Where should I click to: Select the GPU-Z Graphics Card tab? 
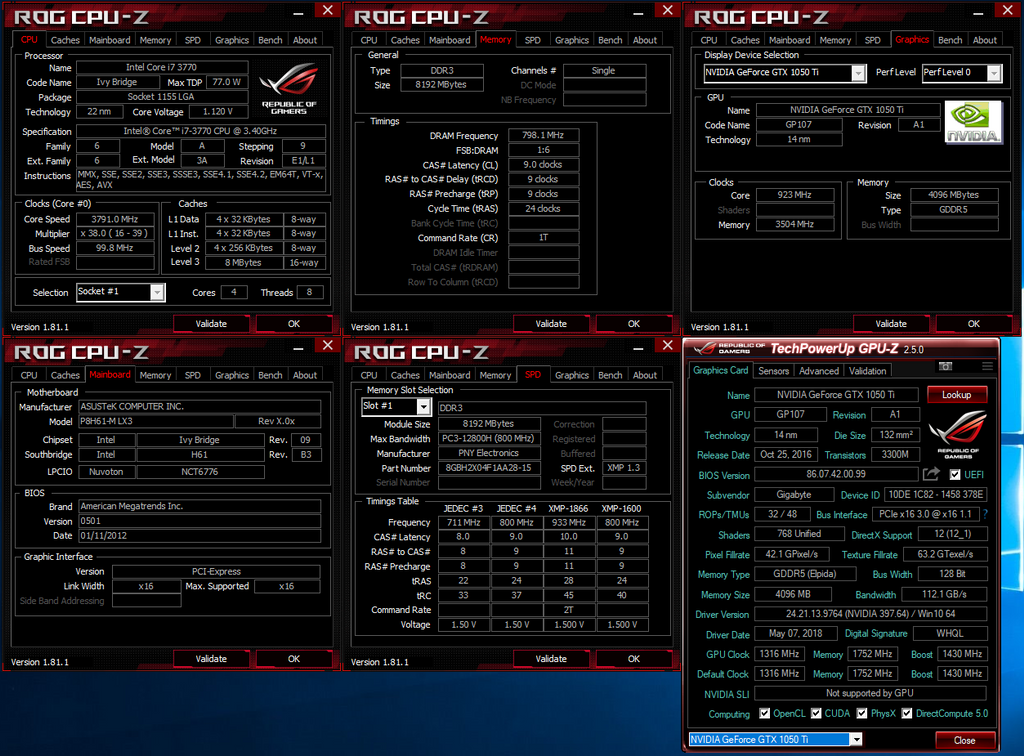click(720, 370)
